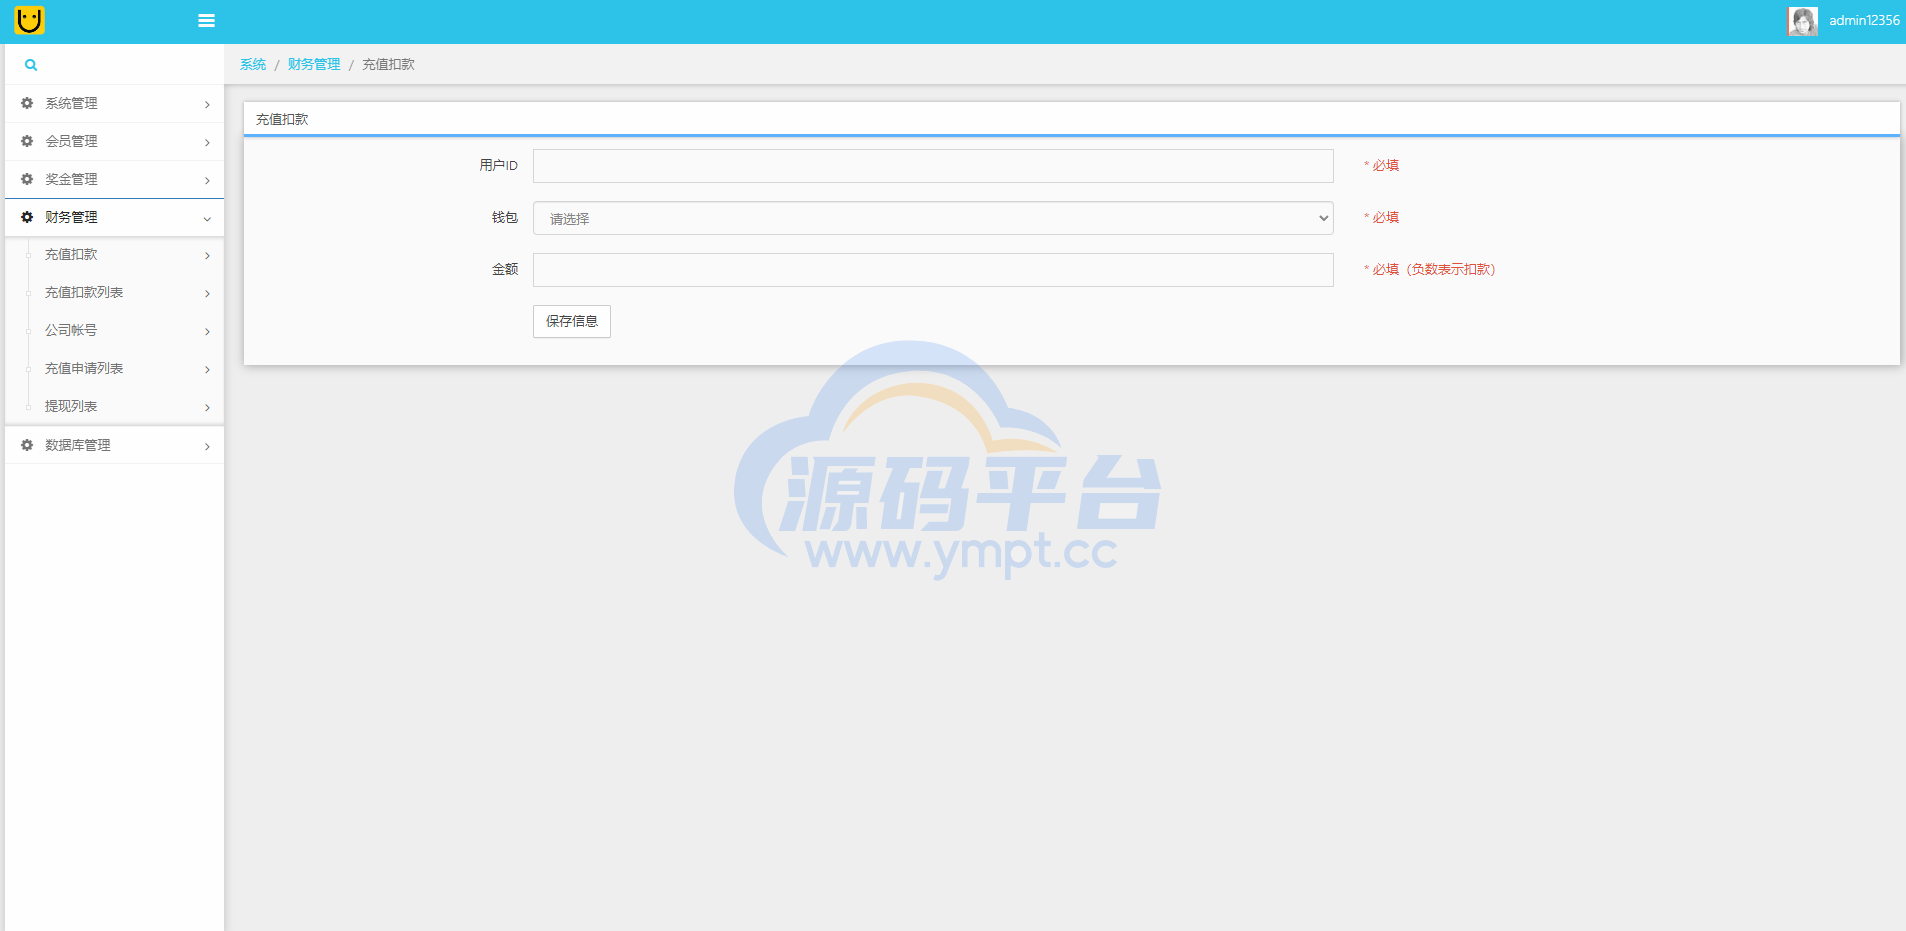Click the sidebar search magnifier icon
The height and width of the screenshot is (931, 1906).
click(x=31, y=65)
